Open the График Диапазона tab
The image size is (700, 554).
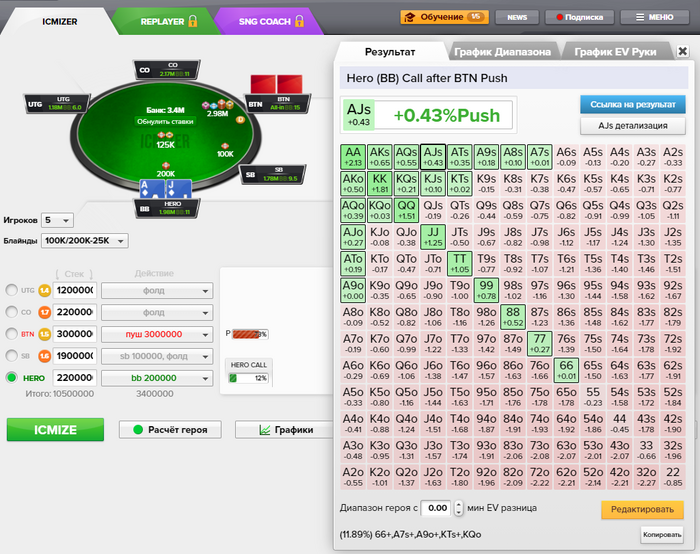[x=502, y=52]
